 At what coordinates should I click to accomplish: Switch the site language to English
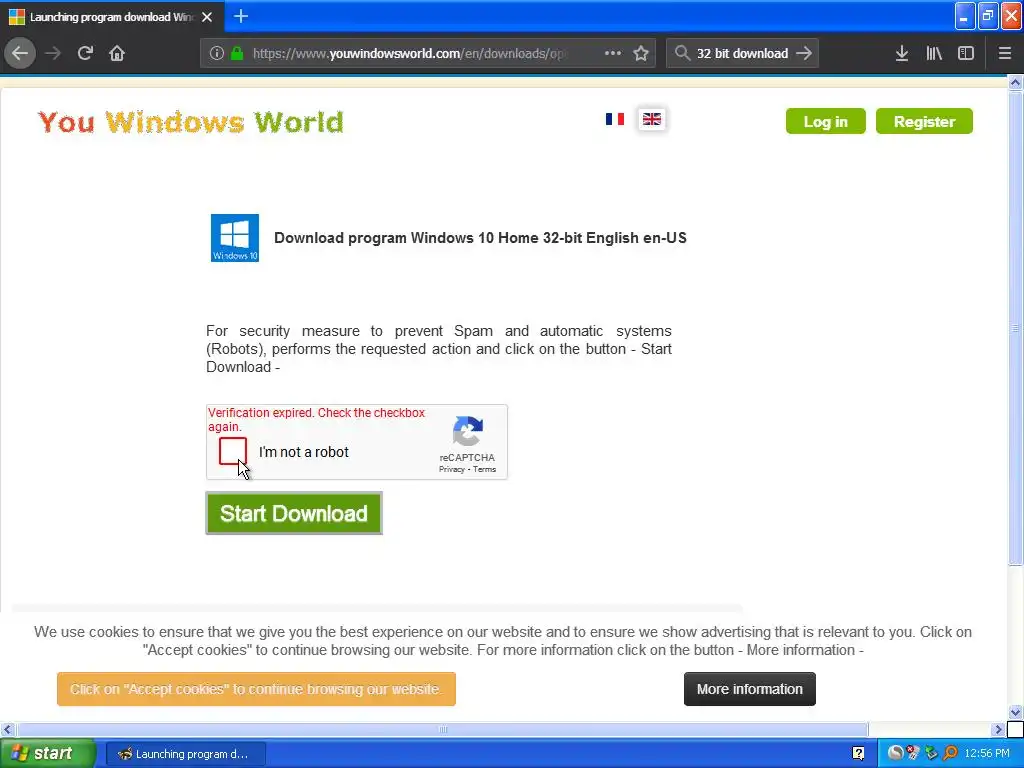(652, 119)
